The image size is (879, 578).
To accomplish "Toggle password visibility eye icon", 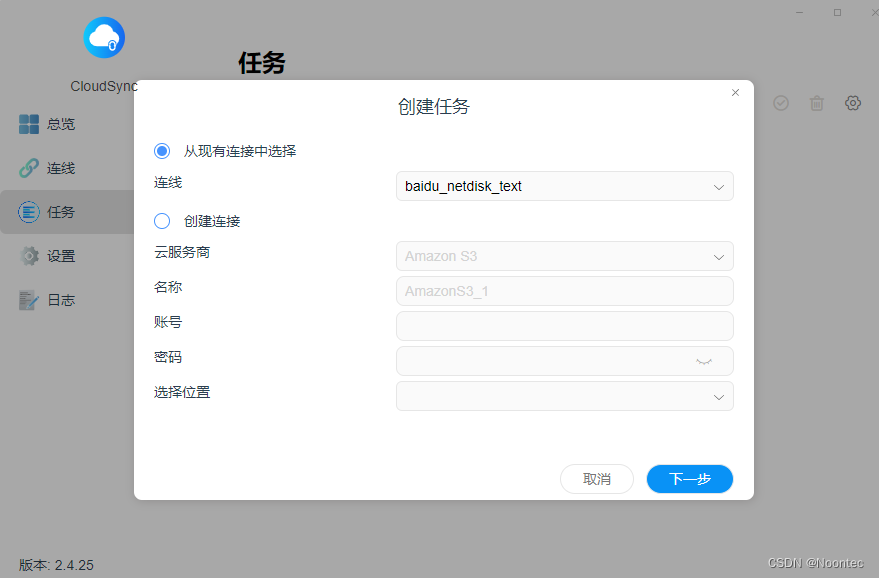I will [x=704, y=361].
